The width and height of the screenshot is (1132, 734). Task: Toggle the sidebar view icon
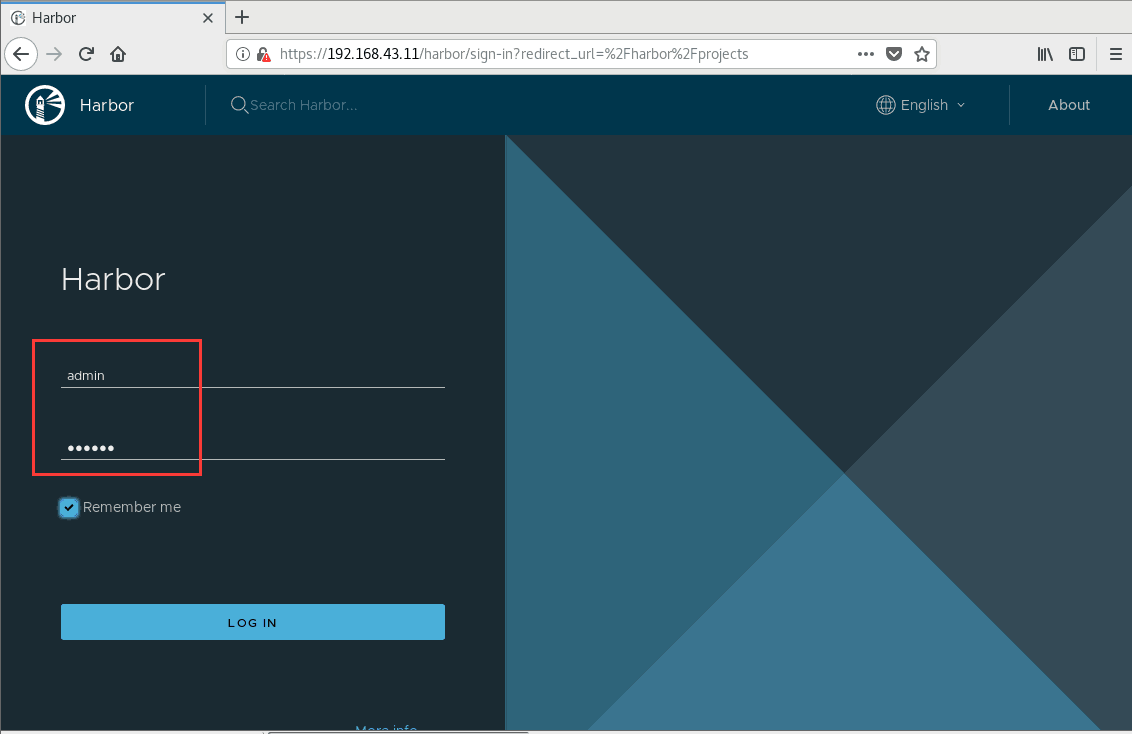point(1076,54)
